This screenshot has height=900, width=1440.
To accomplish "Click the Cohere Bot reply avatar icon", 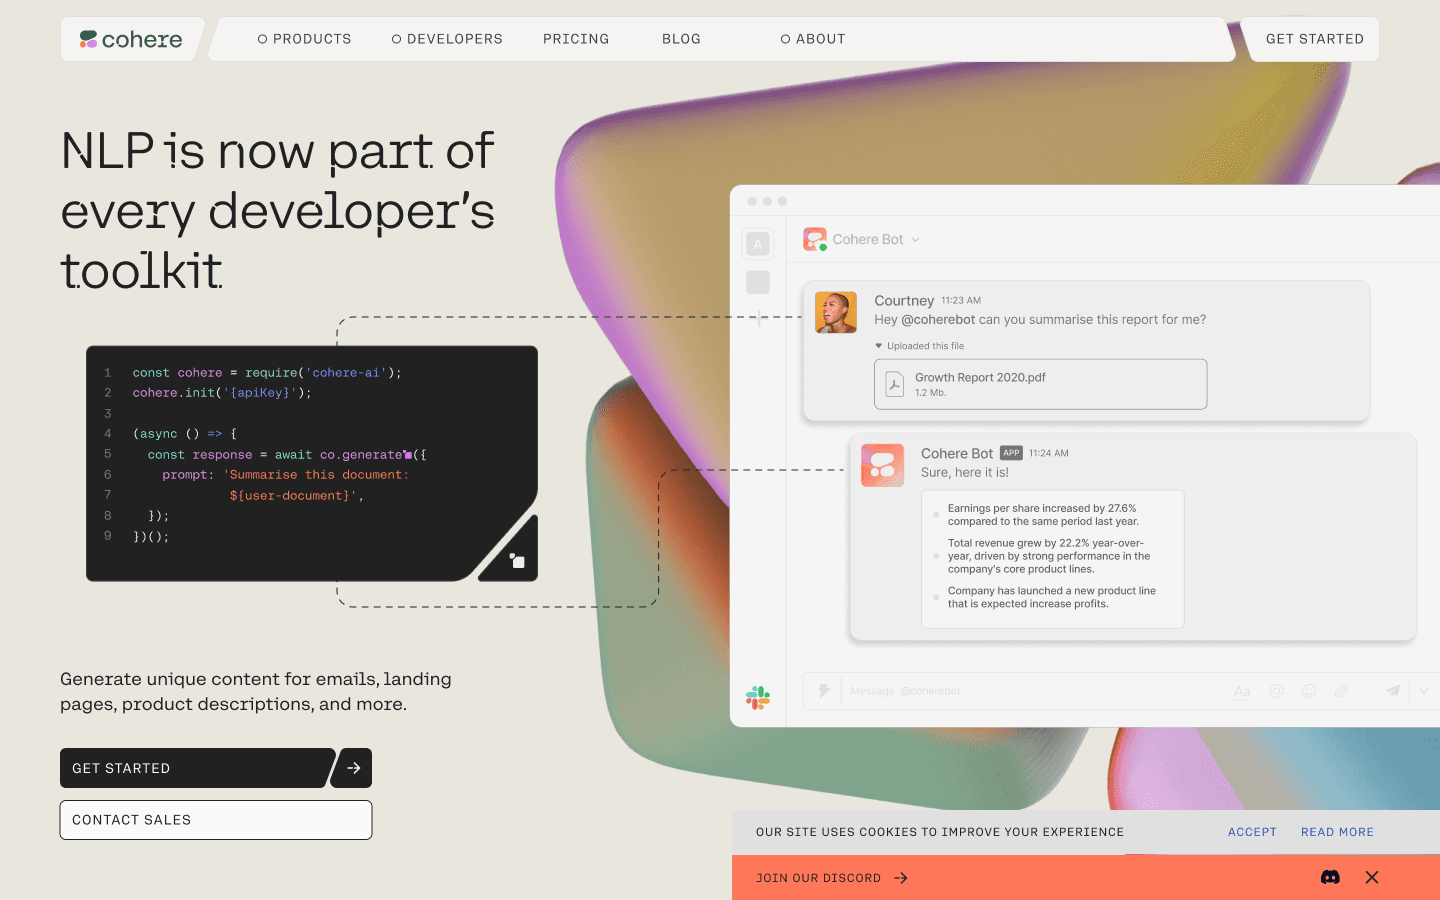I will pyautogui.click(x=882, y=465).
